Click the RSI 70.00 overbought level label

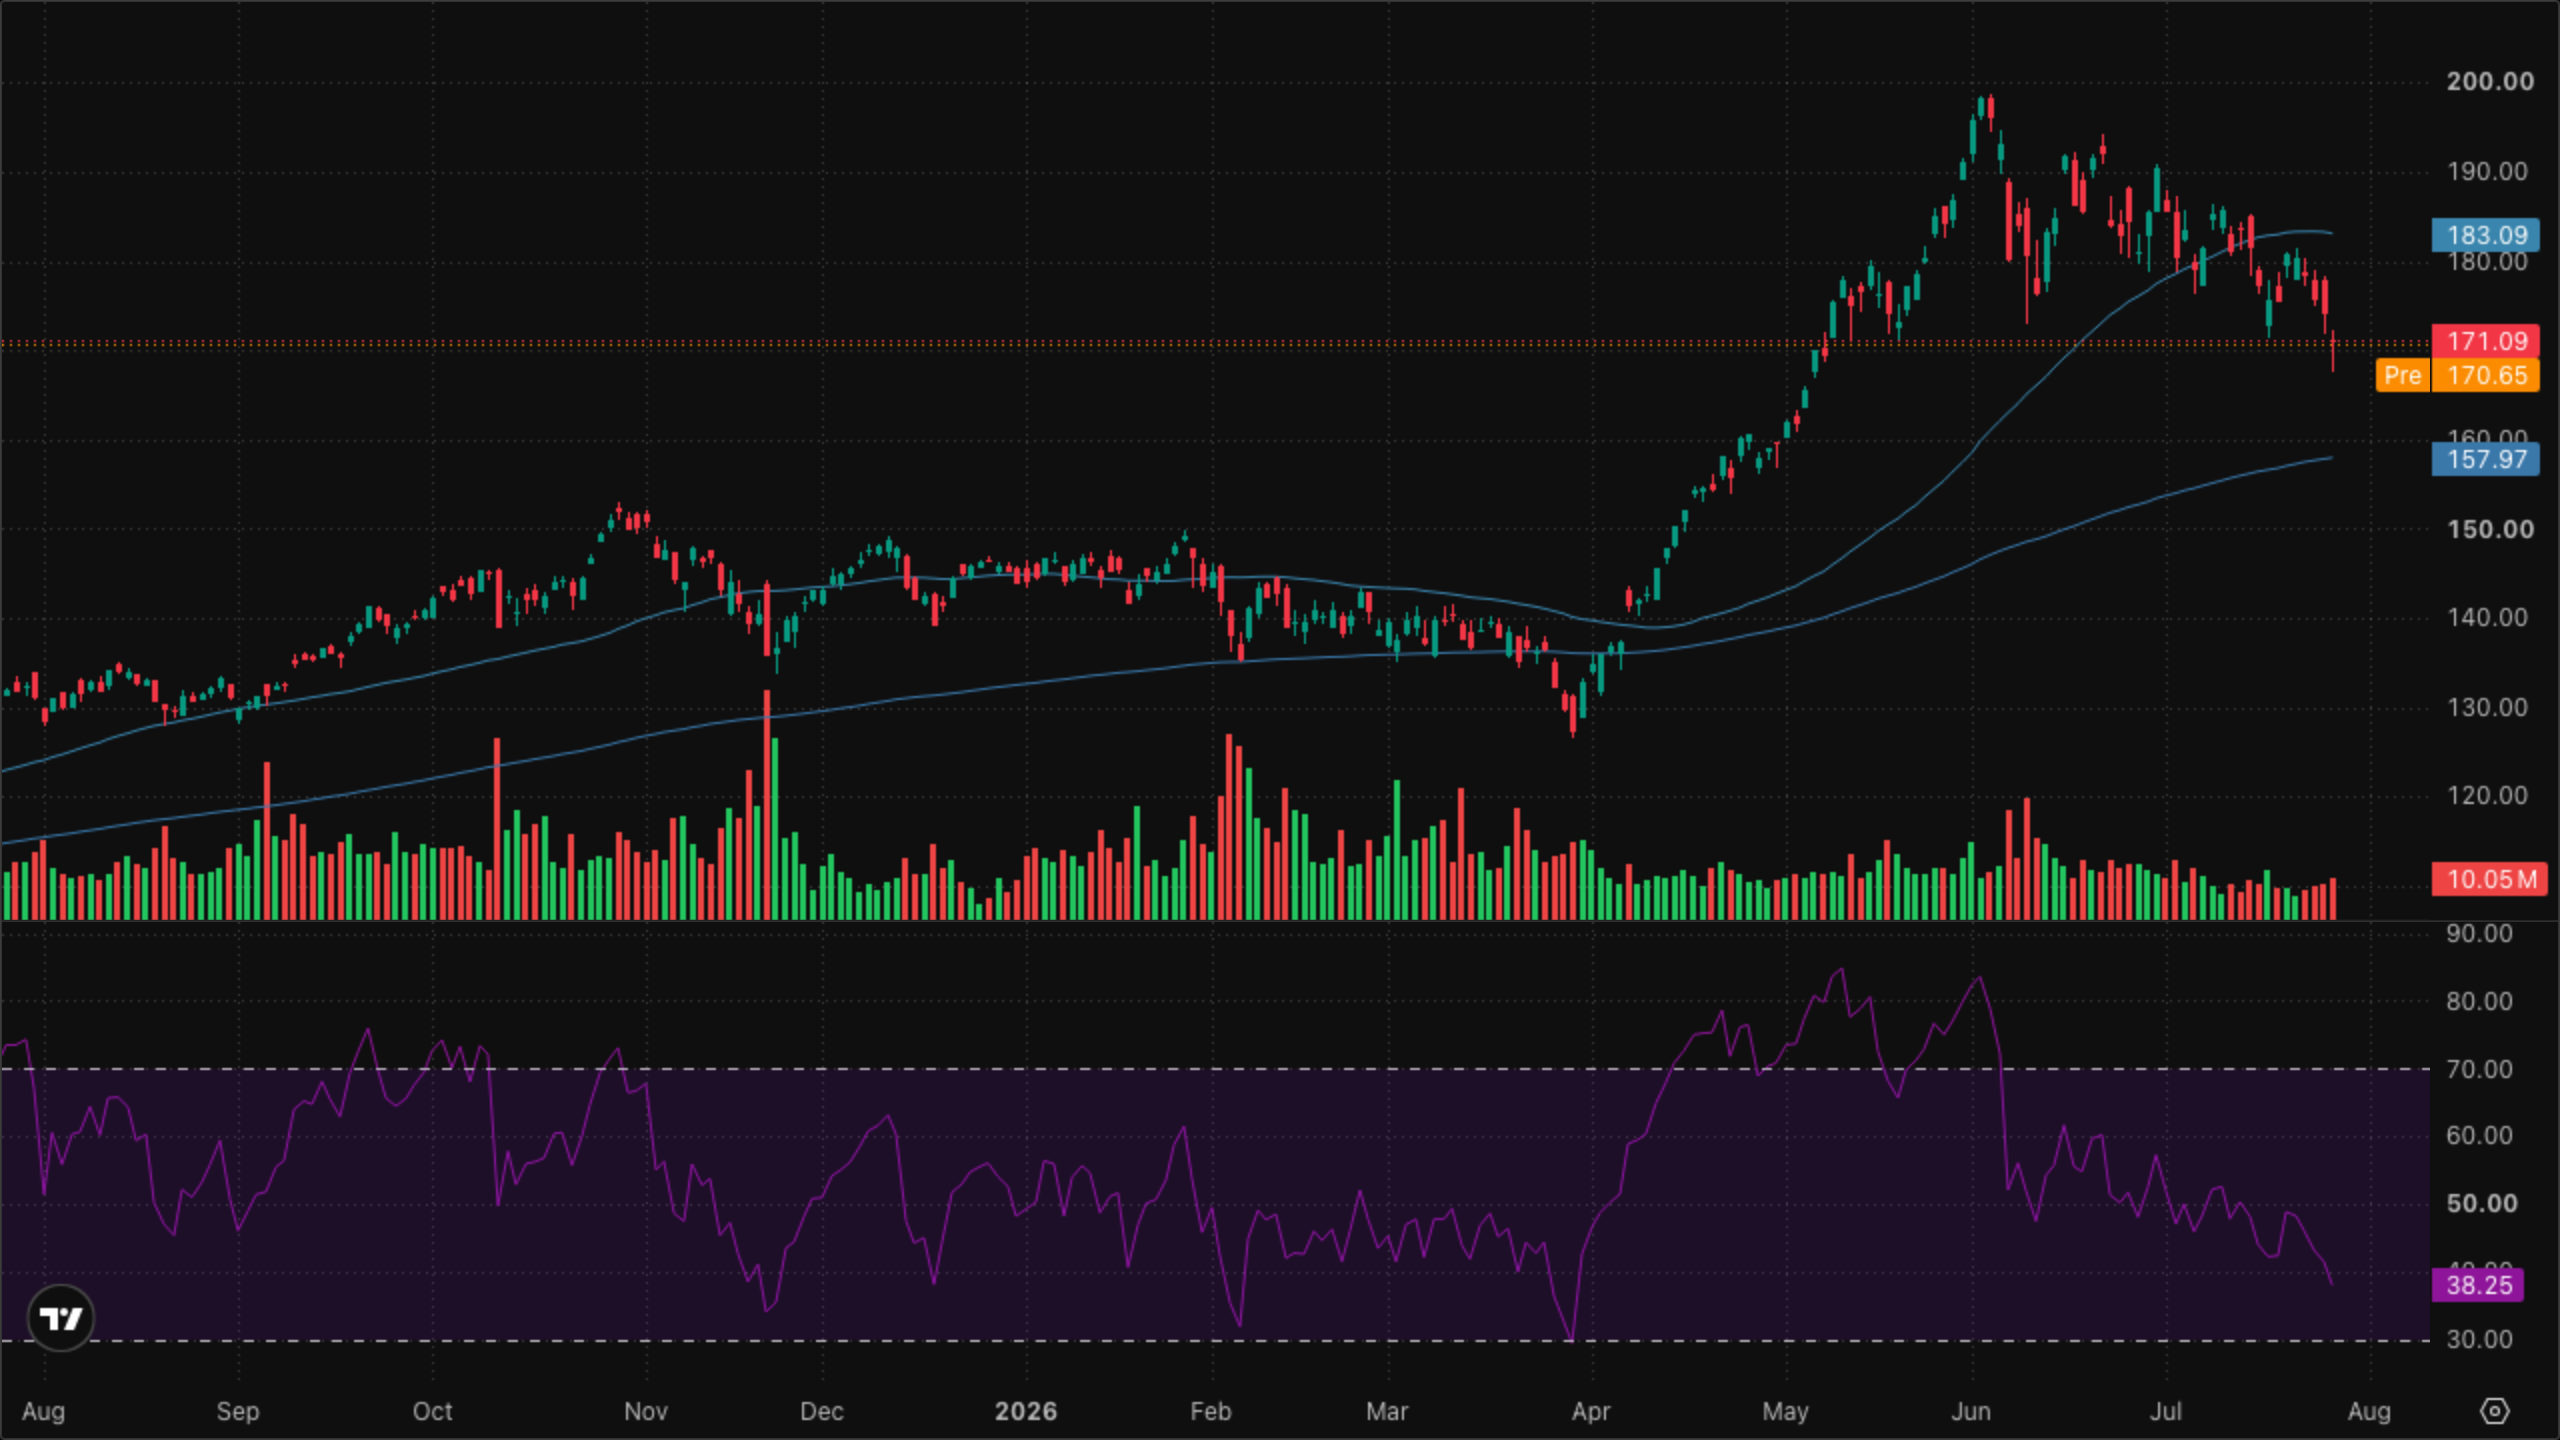(2479, 1069)
